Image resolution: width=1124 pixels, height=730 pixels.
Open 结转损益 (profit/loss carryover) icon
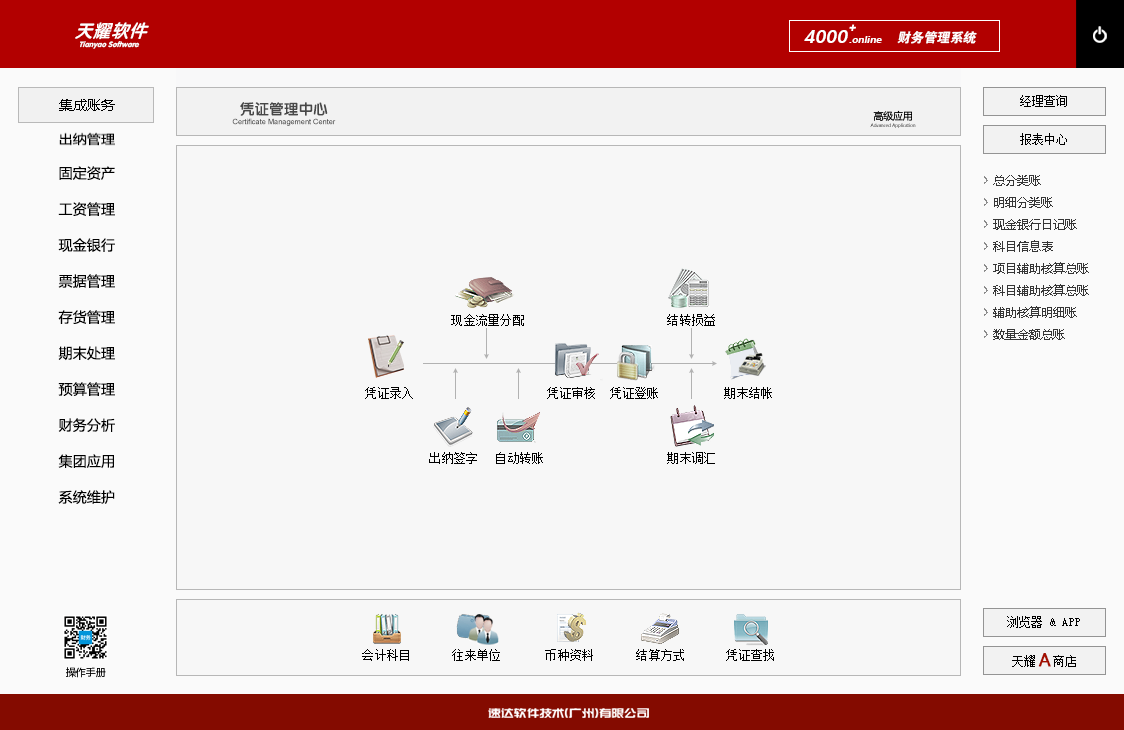click(x=690, y=290)
